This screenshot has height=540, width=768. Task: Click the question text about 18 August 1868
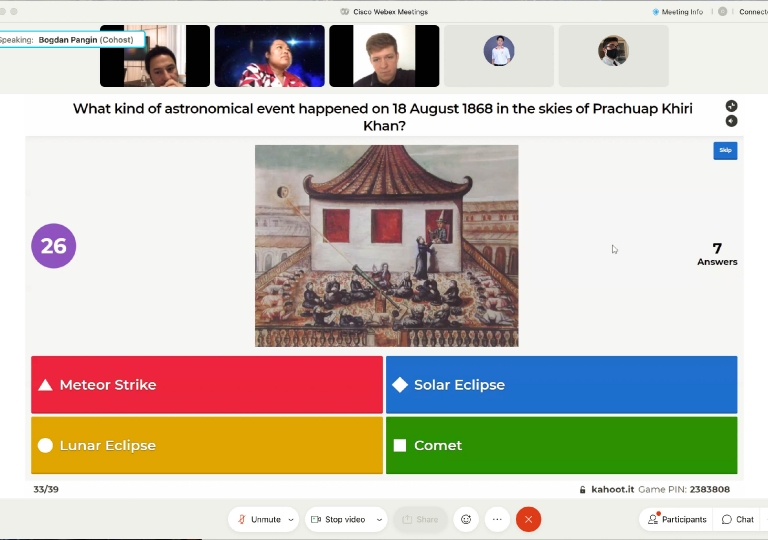383,117
